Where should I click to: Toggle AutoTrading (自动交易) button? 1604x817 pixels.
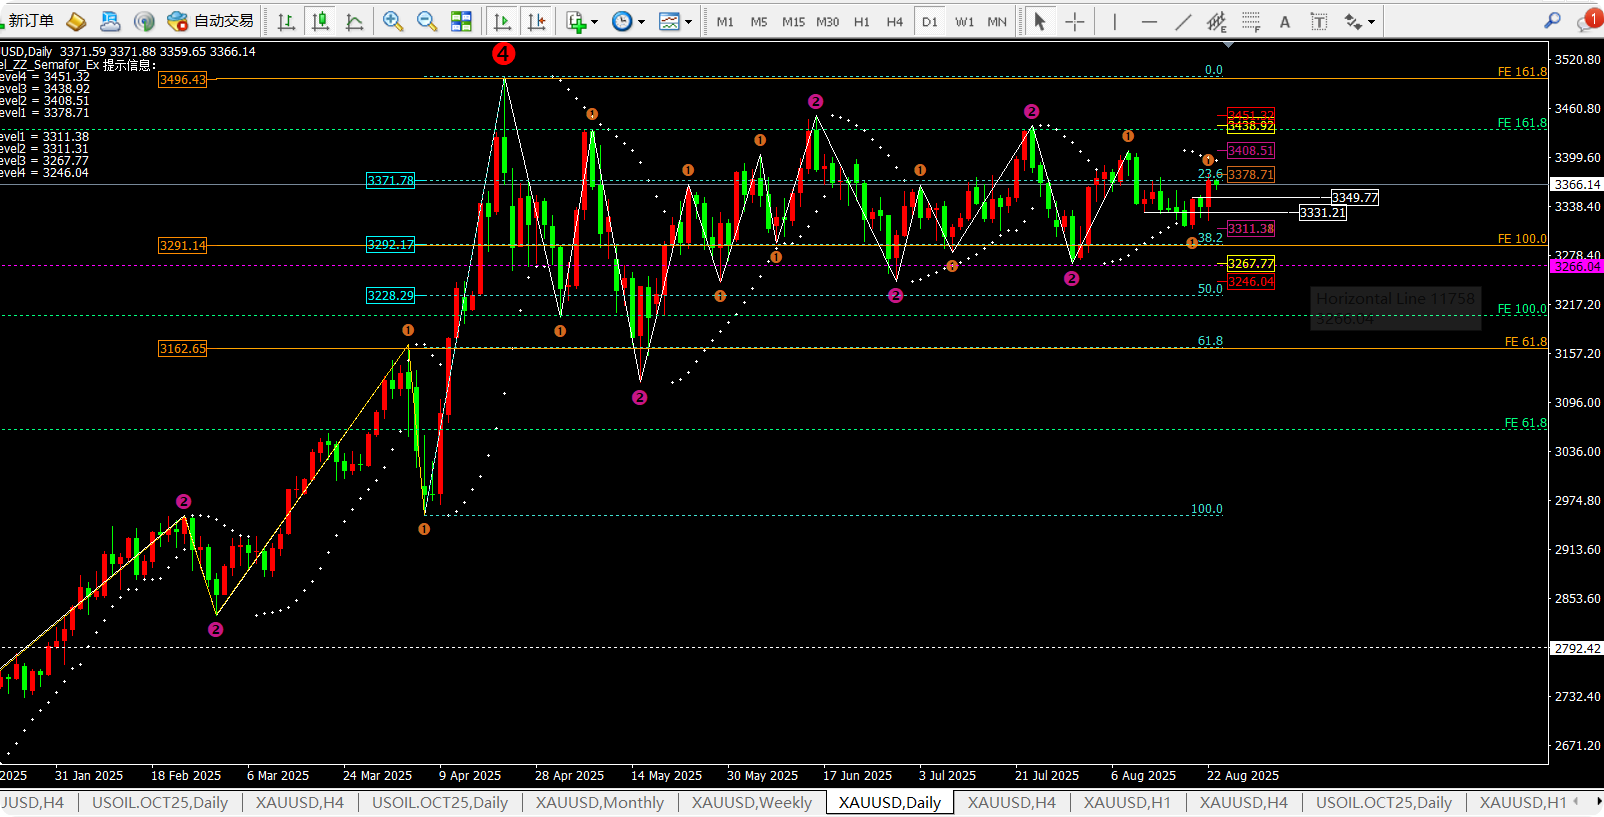pos(210,21)
